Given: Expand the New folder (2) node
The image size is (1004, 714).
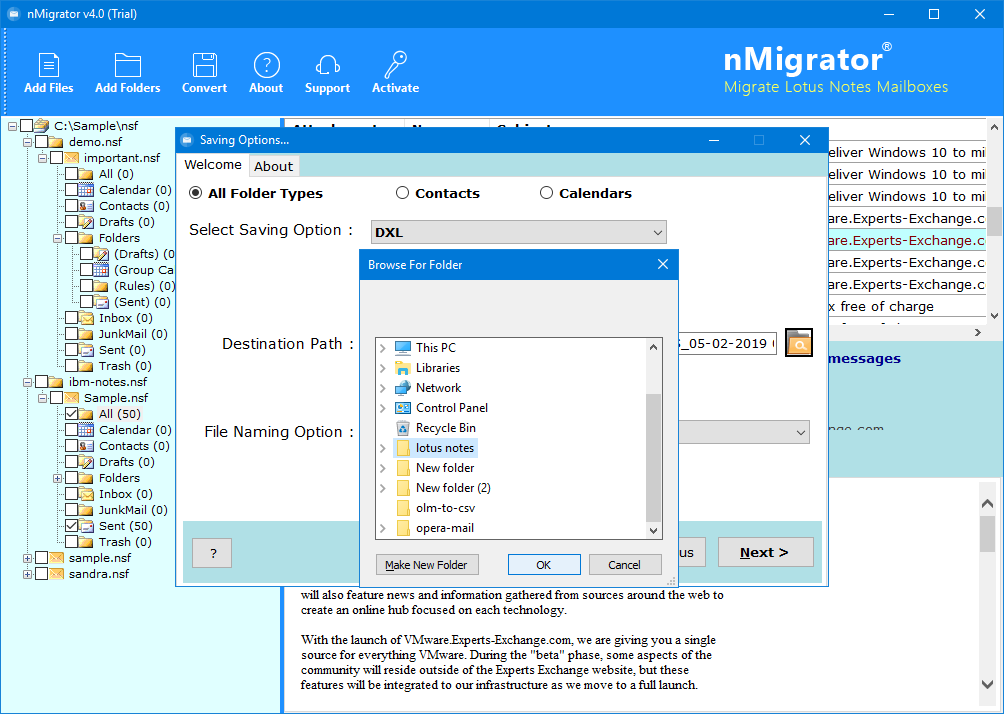Looking at the screenshot, I should point(382,488).
